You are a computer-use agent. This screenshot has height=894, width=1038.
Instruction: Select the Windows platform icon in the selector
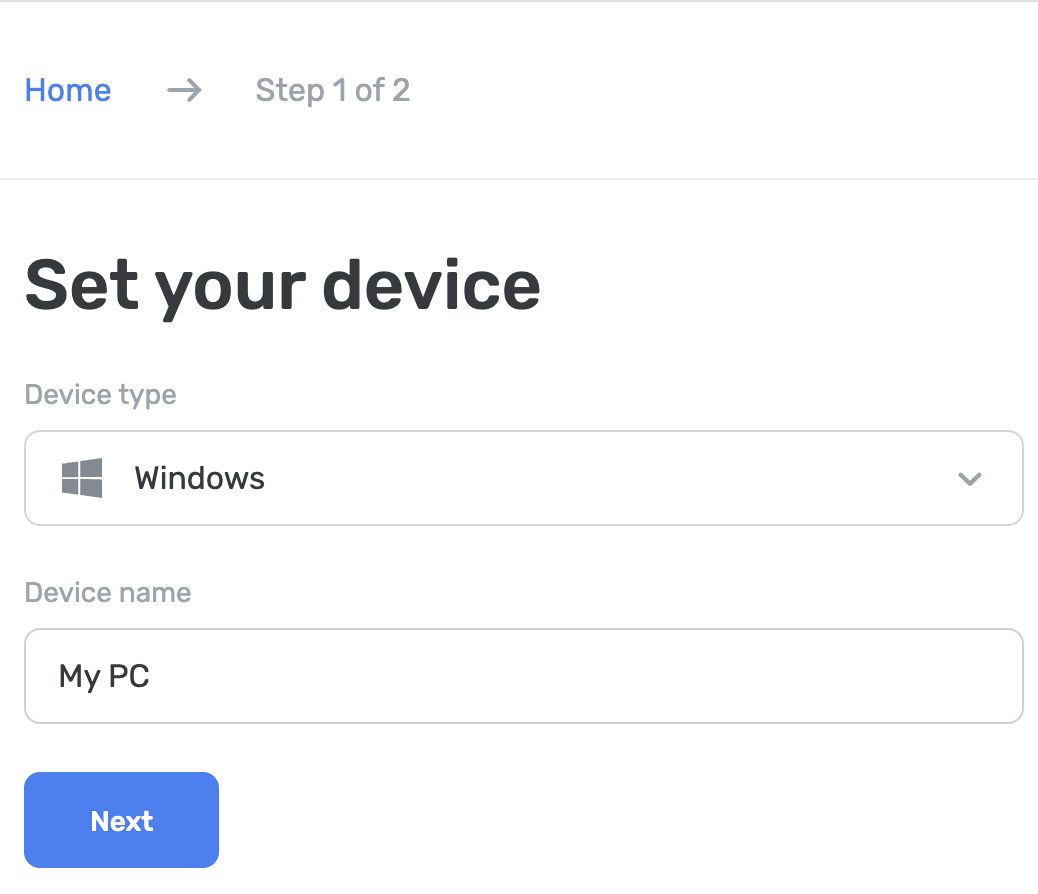point(84,478)
